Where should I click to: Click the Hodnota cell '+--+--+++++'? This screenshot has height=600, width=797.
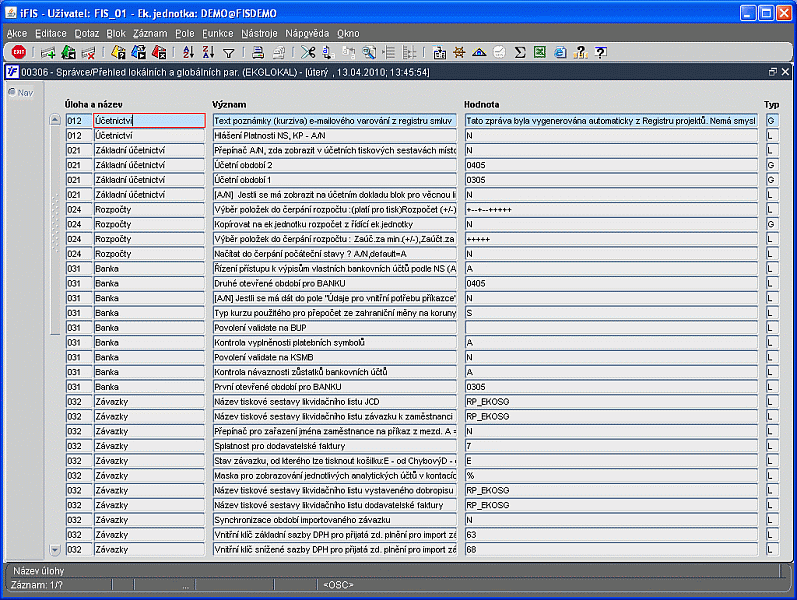point(611,209)
